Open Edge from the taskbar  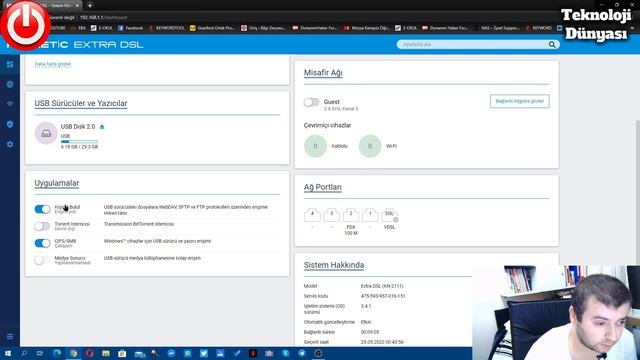tap(57, 353)
